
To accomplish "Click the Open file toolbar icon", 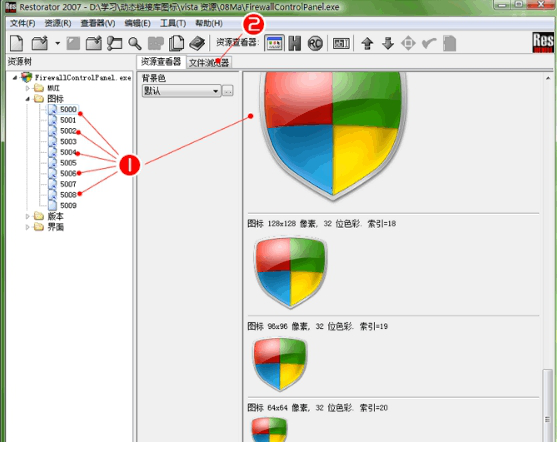I will [40, 43].
